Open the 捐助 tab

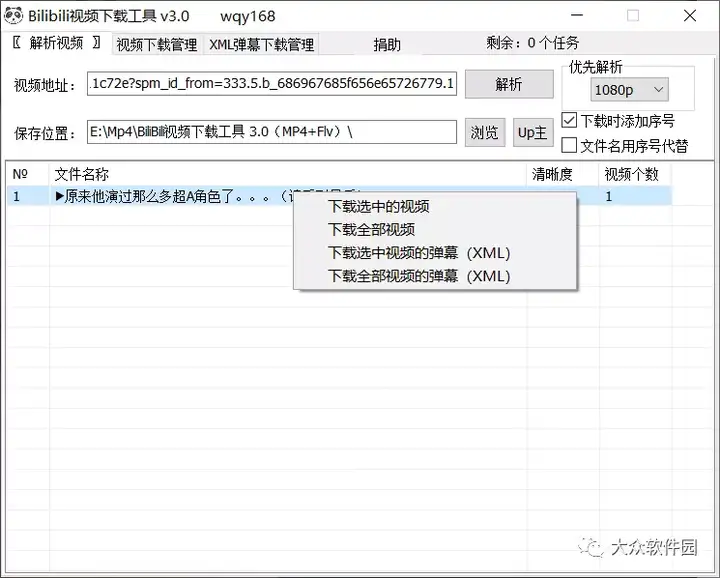(x=387, y=45)
